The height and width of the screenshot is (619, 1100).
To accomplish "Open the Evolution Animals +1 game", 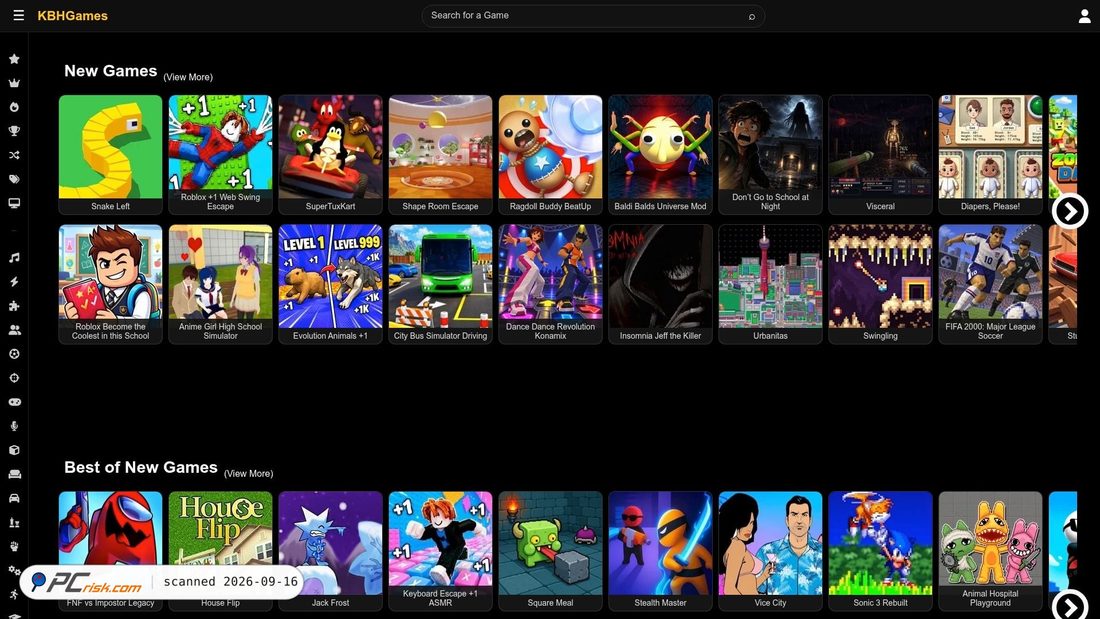I will click(330, 284).
